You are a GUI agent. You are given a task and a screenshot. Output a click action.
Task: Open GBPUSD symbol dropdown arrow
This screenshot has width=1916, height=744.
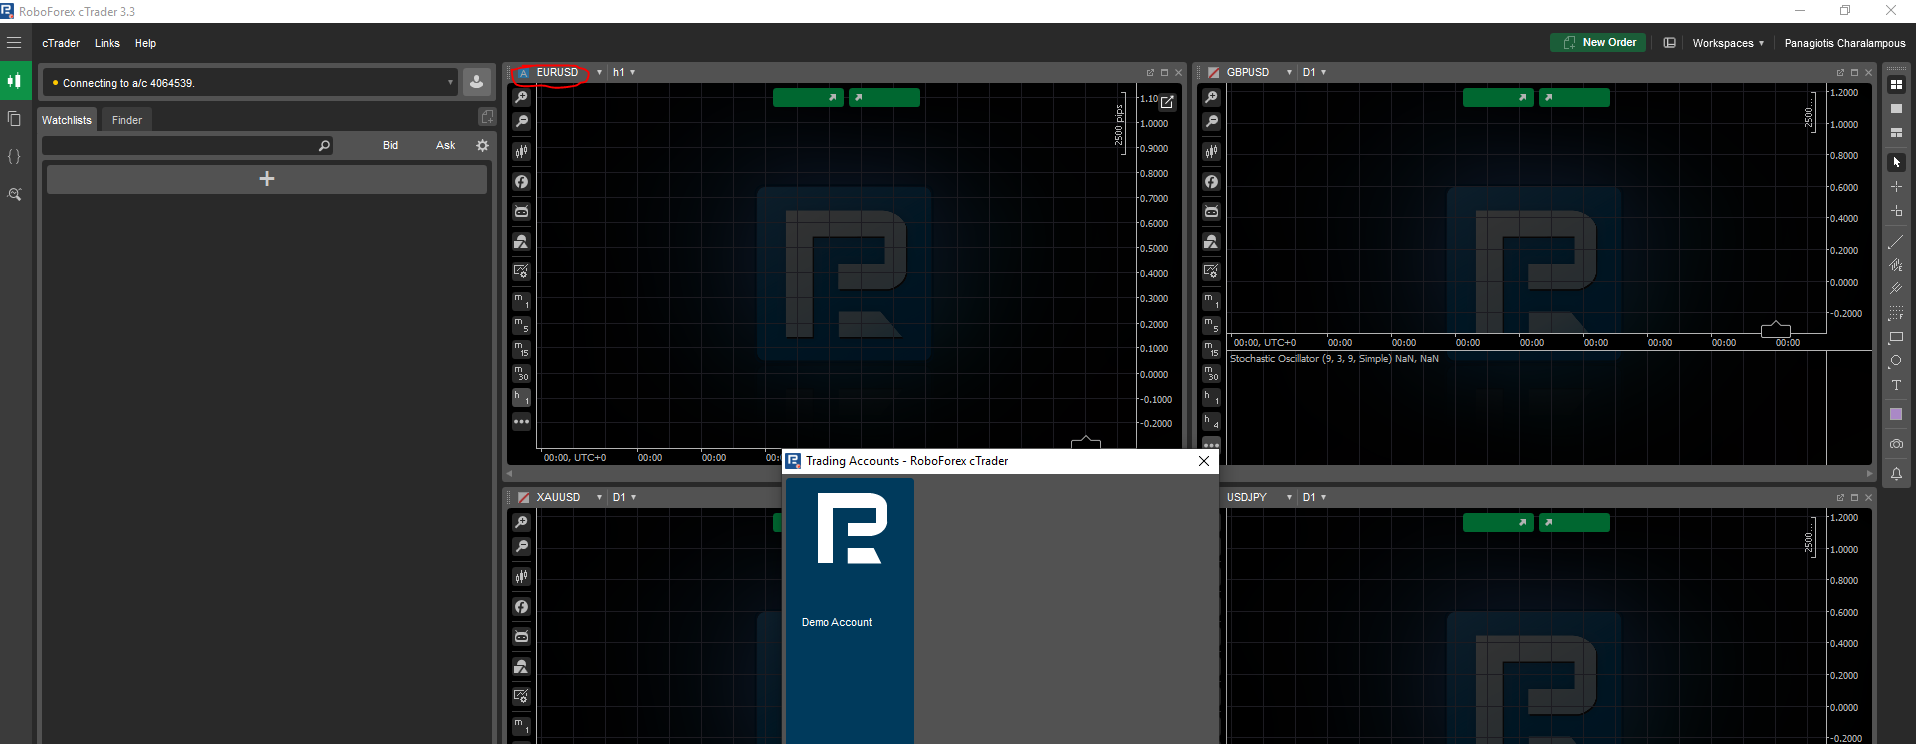1289,72
